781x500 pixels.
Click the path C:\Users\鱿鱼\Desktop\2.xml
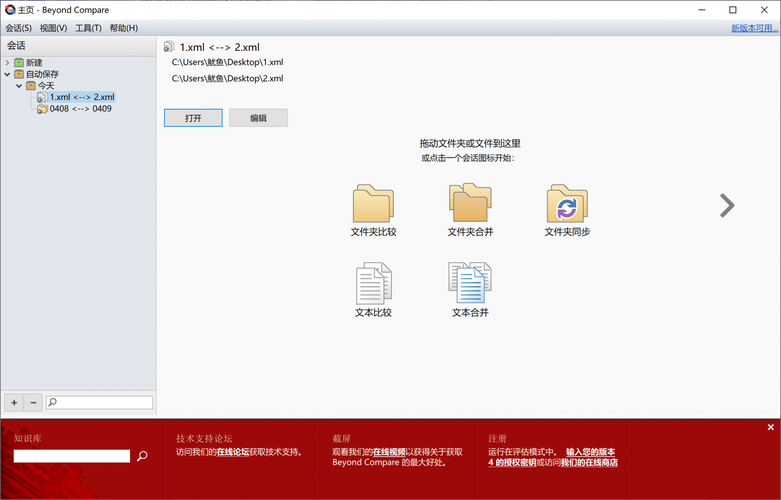[x=228, y=78]
